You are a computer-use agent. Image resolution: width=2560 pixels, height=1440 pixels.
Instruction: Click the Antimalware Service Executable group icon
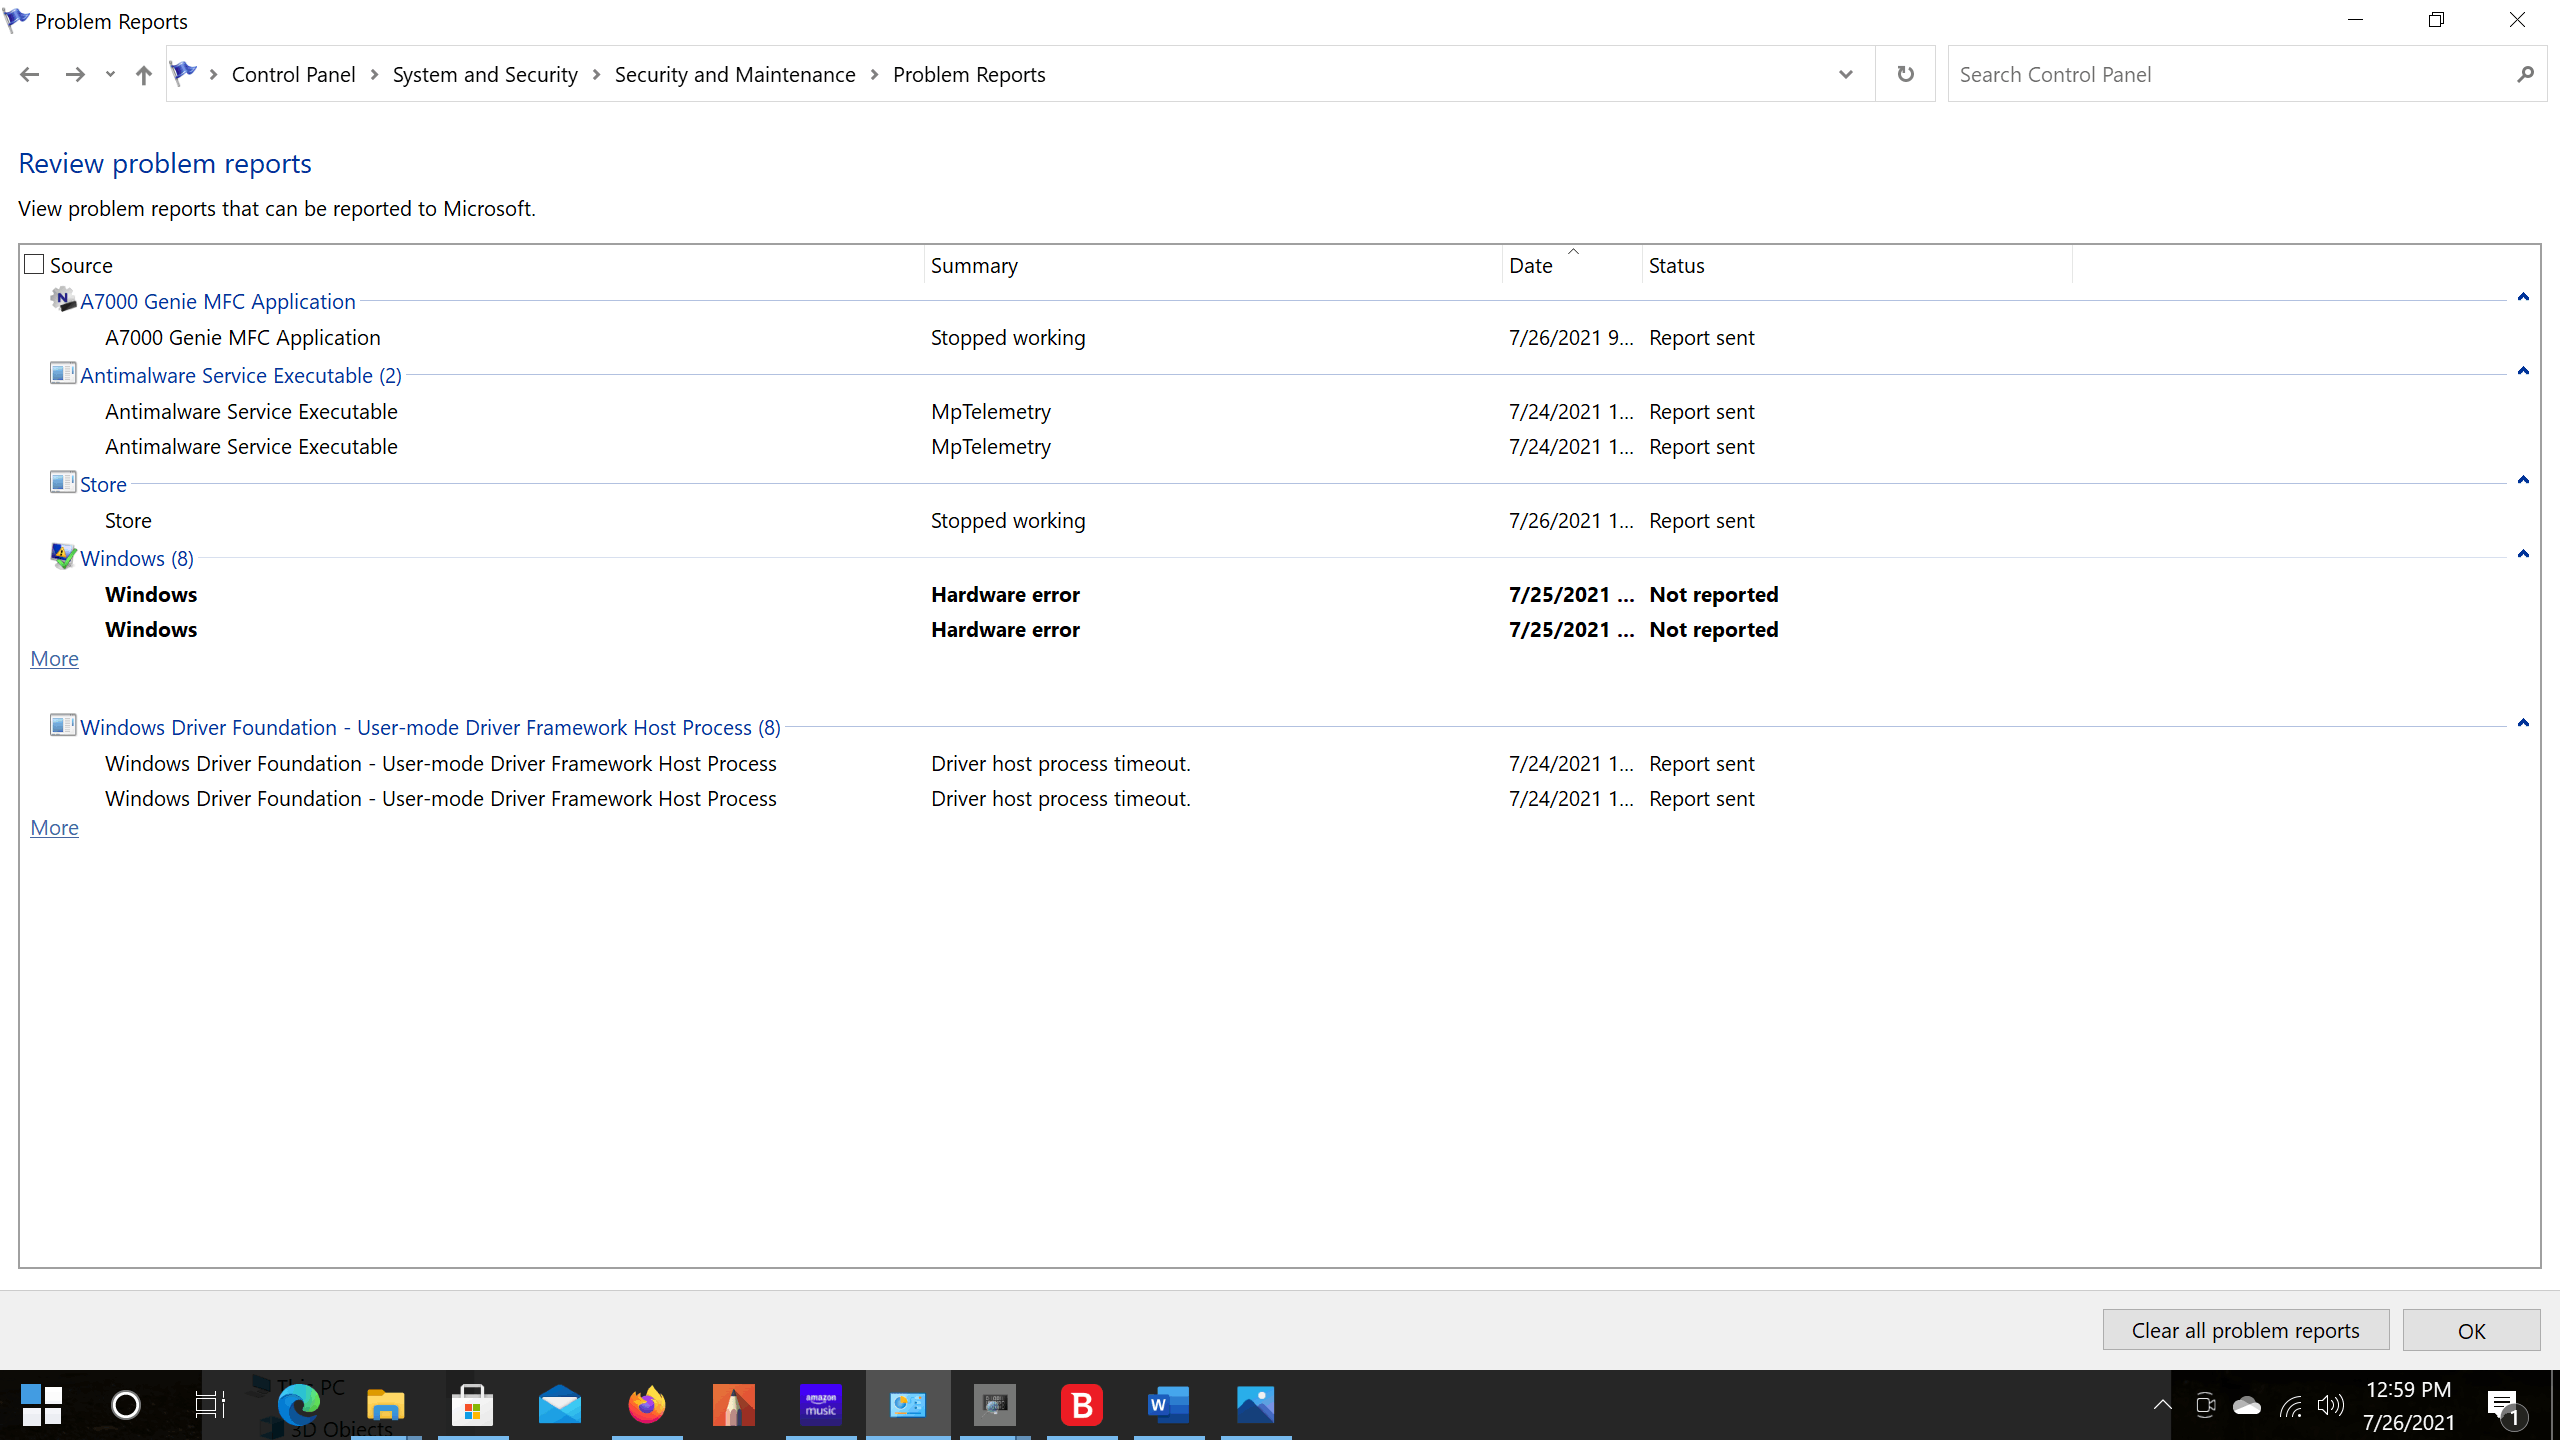pyautogui.click(x=63, y=374)
